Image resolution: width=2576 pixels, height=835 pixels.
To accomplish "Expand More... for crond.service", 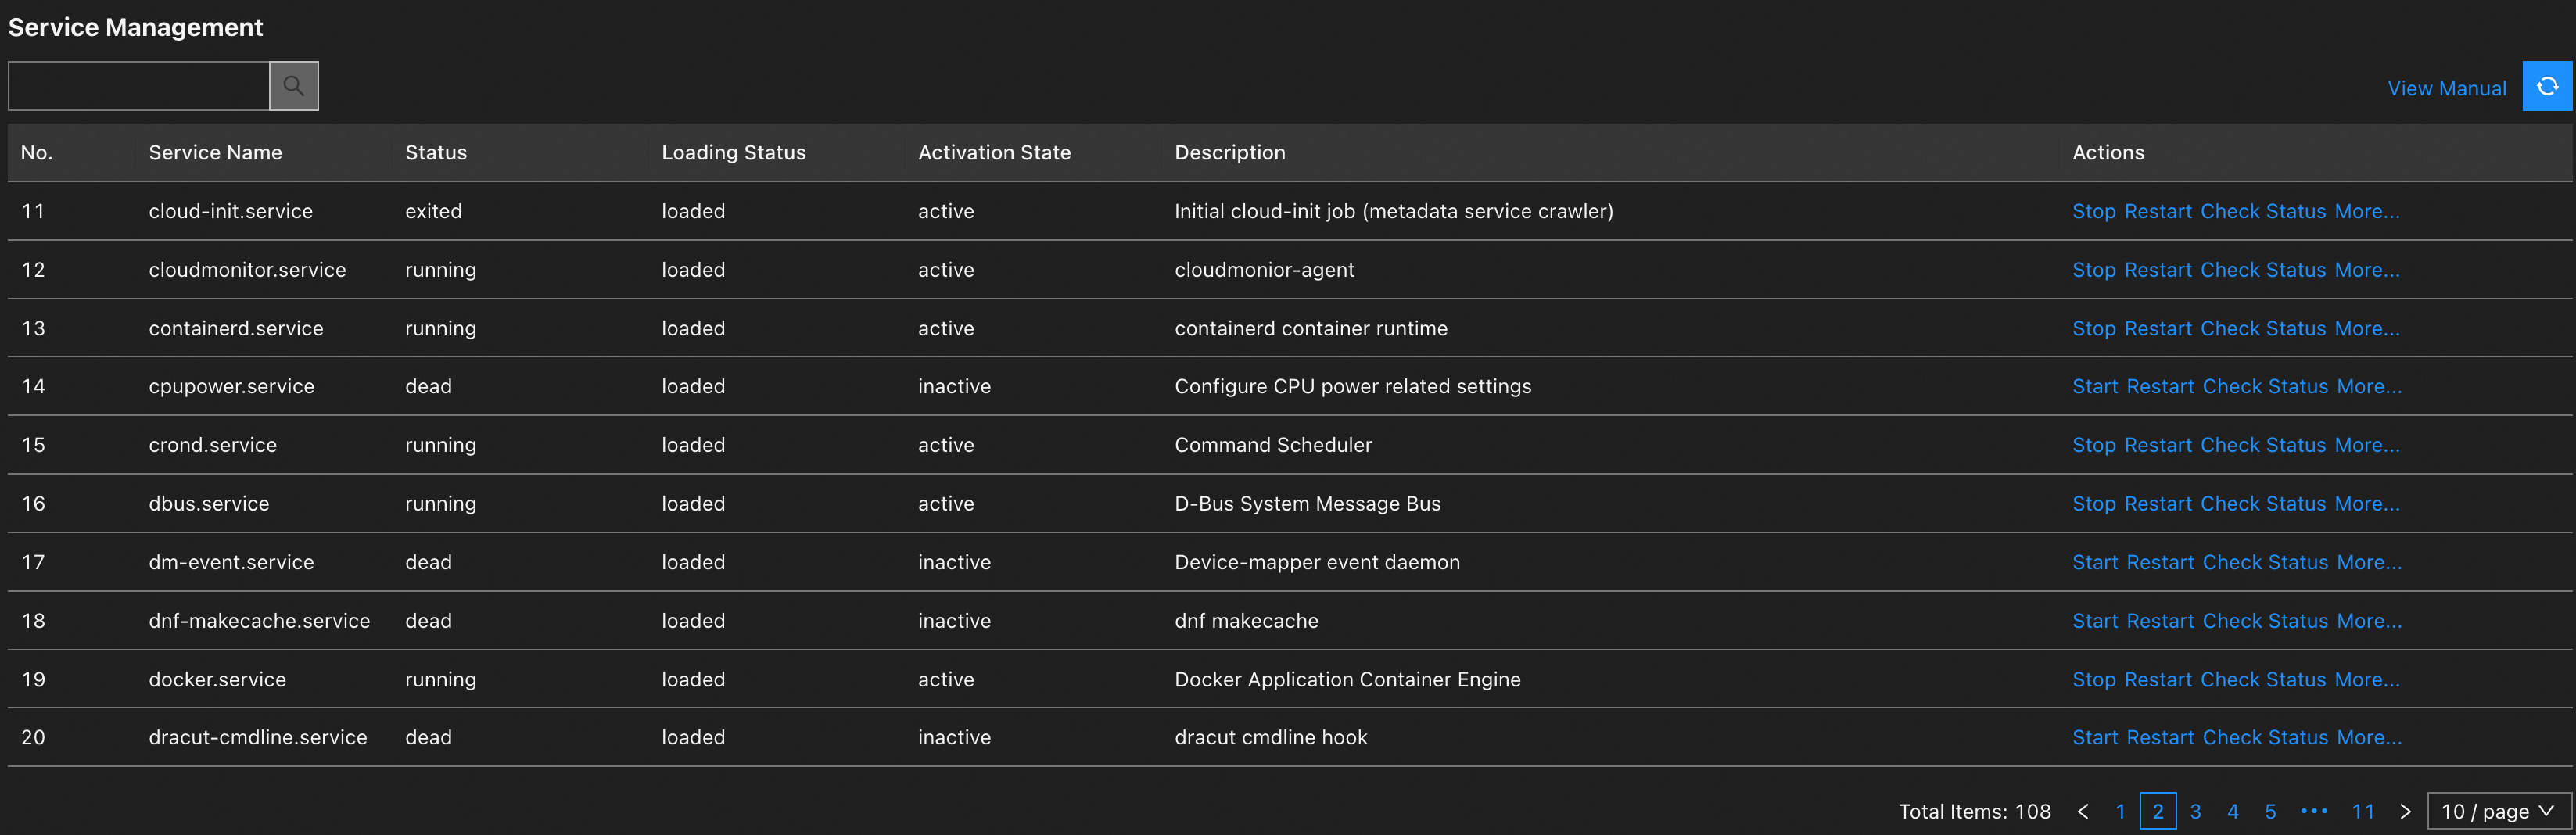I will [2366, 445].
